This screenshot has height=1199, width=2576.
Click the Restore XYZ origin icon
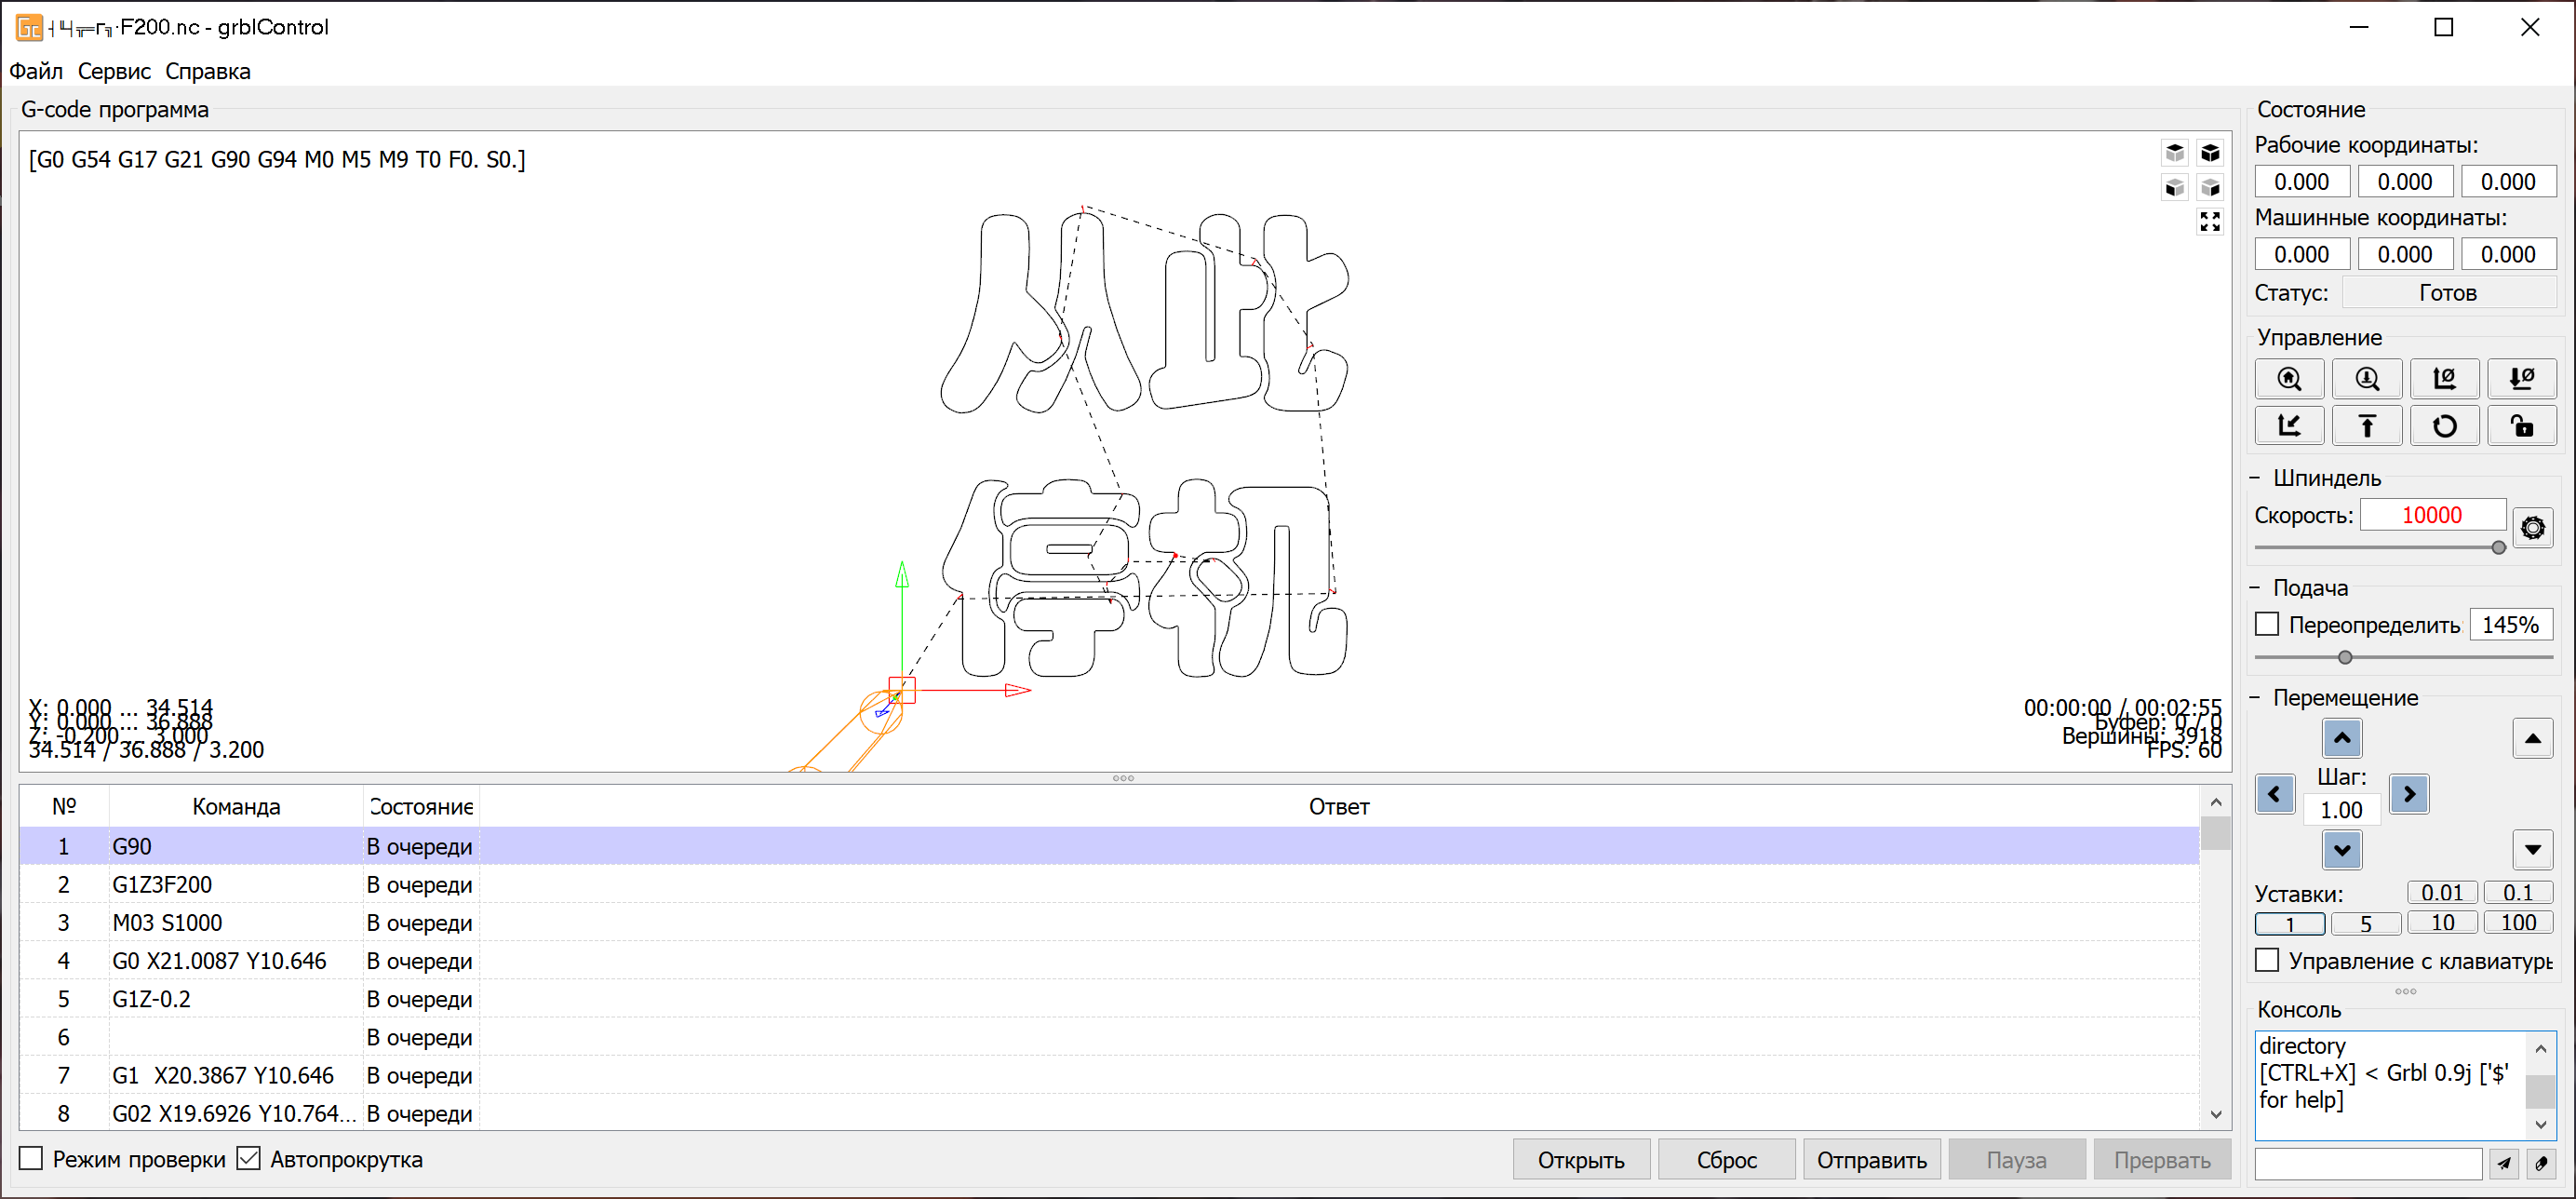(2289, 426)
